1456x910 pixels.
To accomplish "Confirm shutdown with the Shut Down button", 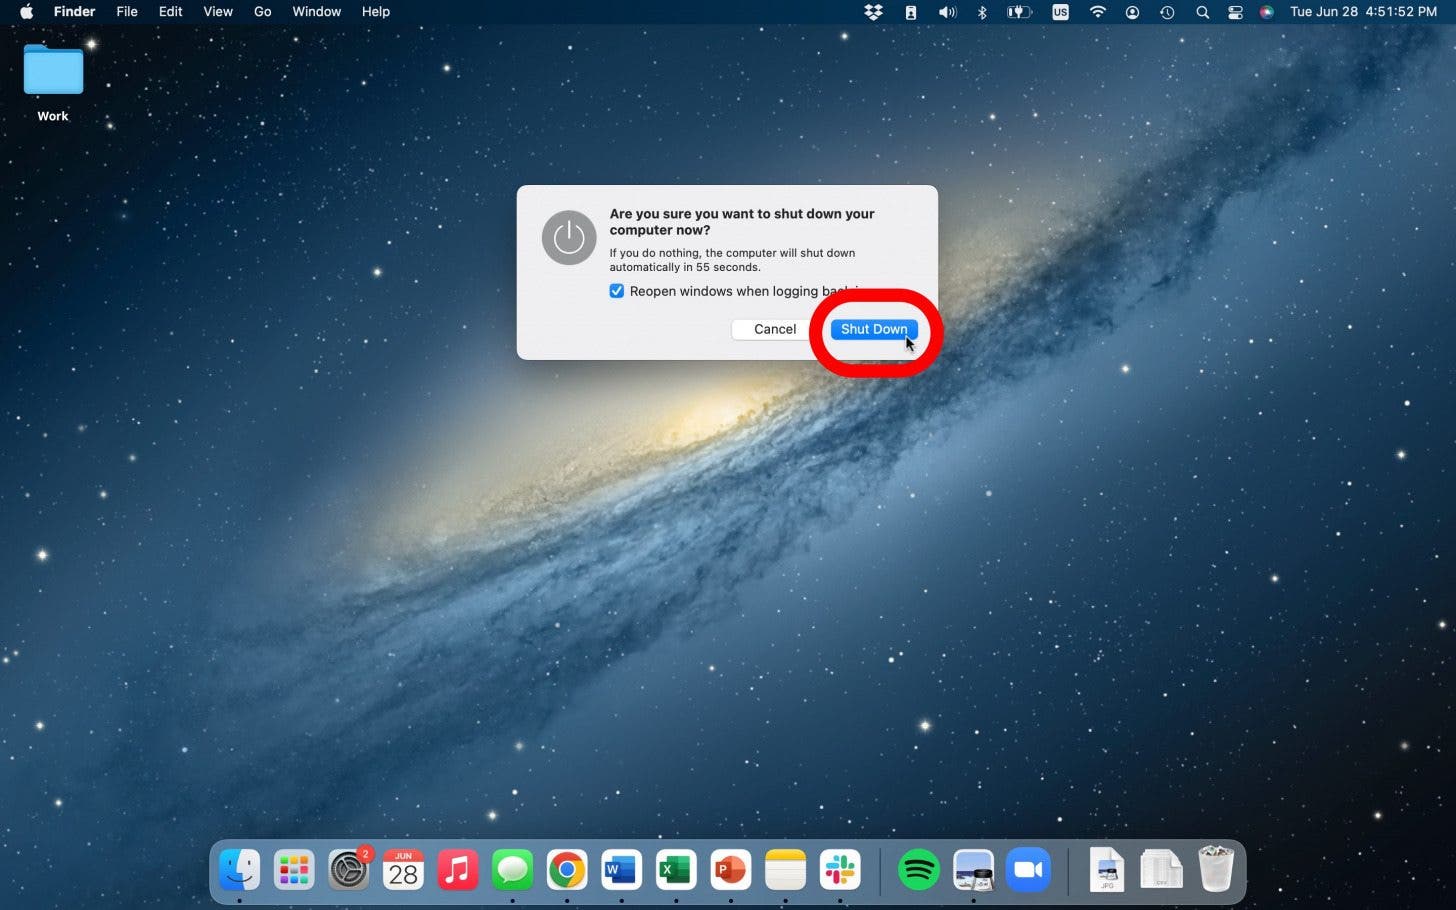I will pos(873,329).
